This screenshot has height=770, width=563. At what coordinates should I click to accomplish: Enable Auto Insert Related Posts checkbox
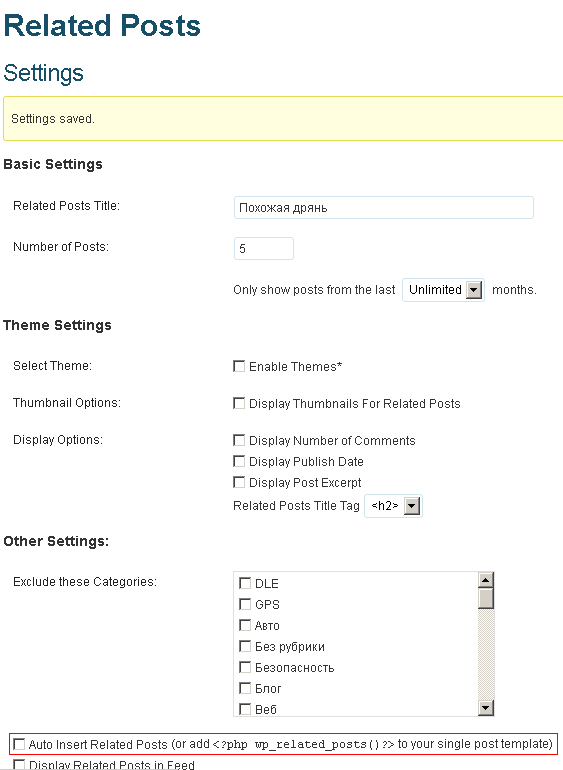(19, 744)
